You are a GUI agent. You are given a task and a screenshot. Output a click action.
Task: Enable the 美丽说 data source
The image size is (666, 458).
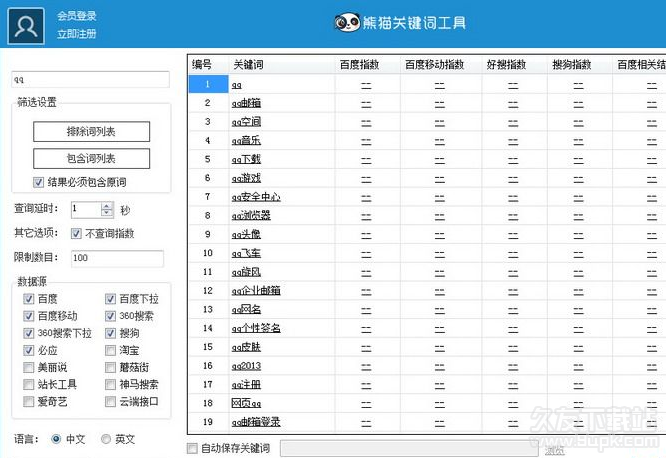28,368
